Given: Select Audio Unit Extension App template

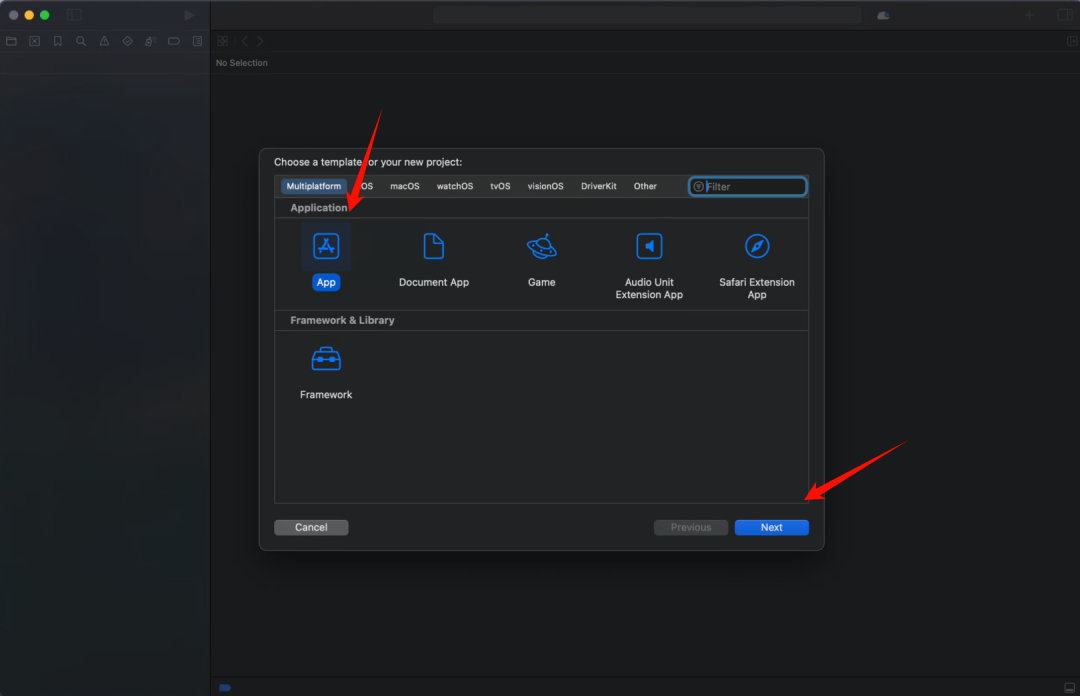Looking at the screenshot, I should pos(649,246).
